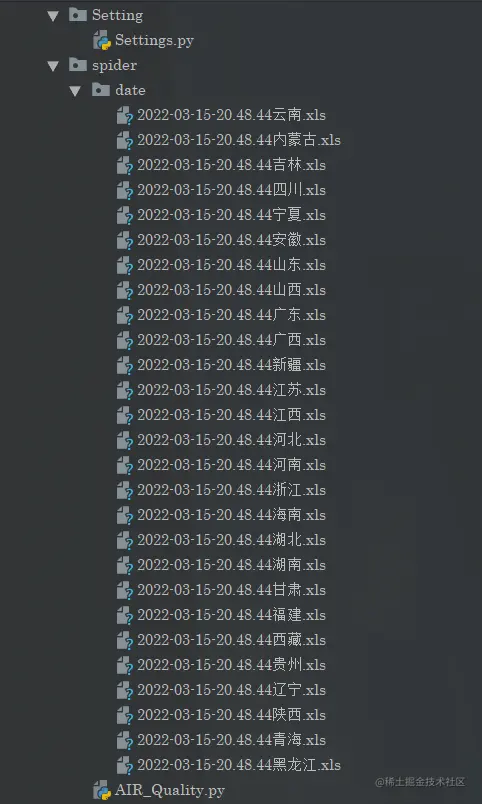Click the date folder icon

click(101, 90)
